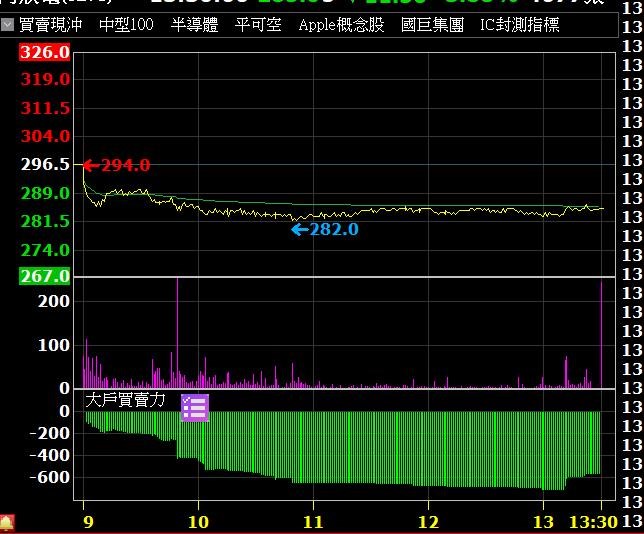Viewport: 644px width, 534px height.
Task: Select the 中型100 category tag
Action: (127, 25)
